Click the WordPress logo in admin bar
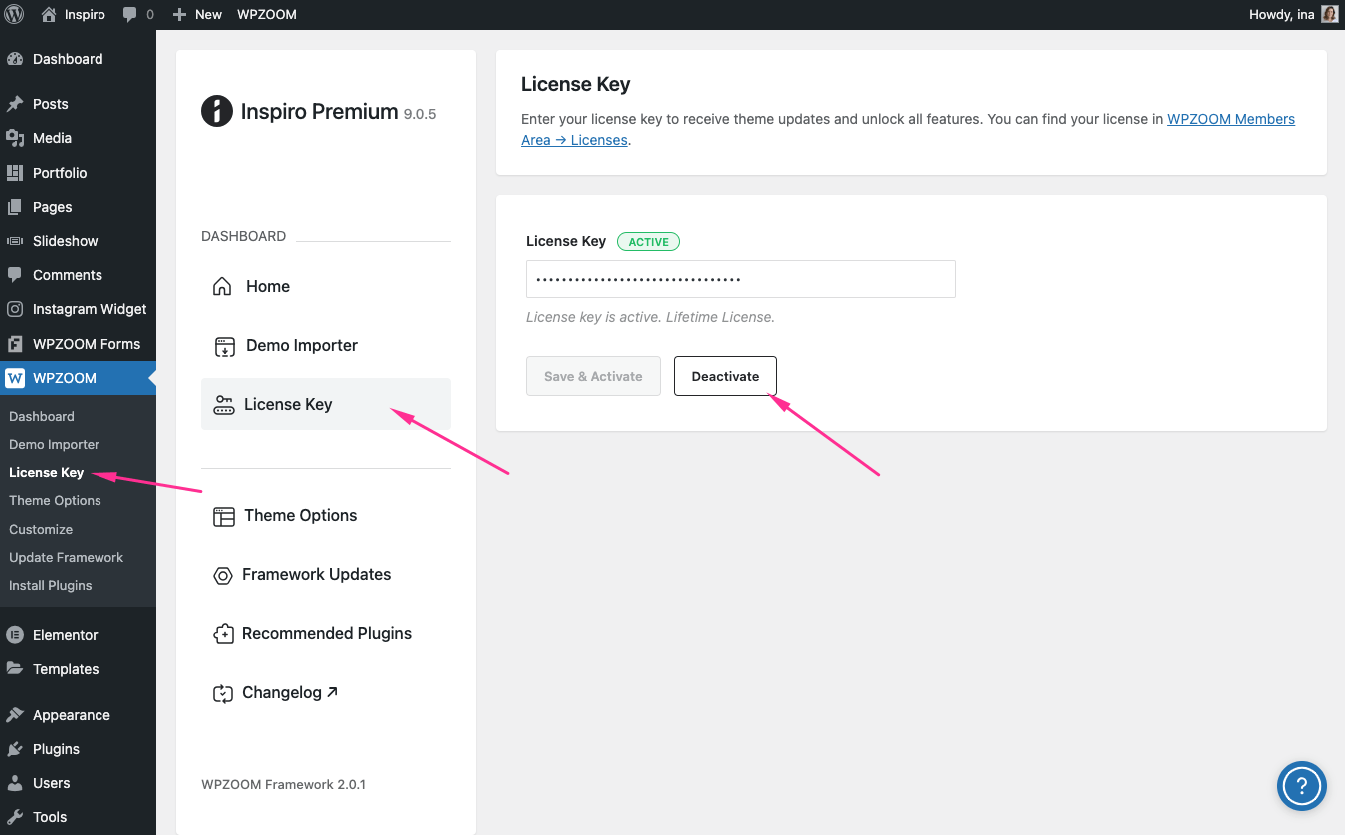 click(14, 14)
